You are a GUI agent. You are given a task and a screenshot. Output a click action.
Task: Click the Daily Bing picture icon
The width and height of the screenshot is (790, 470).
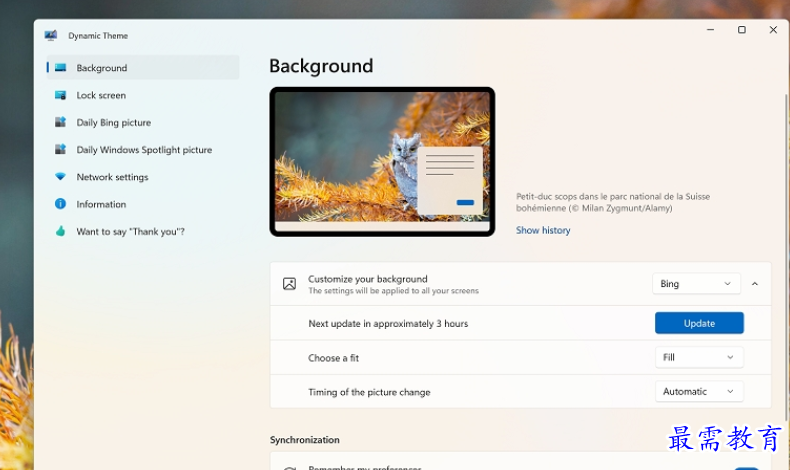tap(60, 122)
